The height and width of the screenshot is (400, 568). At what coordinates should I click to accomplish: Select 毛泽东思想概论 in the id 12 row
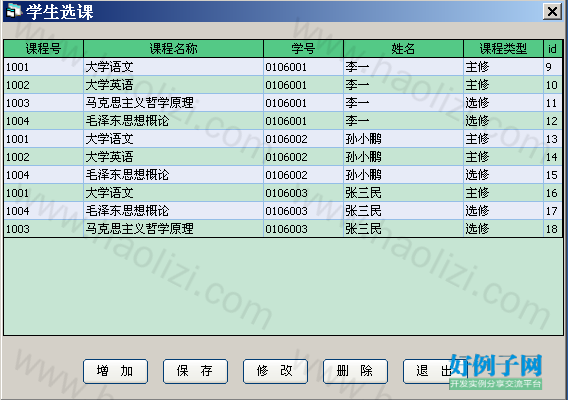pyautogui.click(x=174, y=121)
